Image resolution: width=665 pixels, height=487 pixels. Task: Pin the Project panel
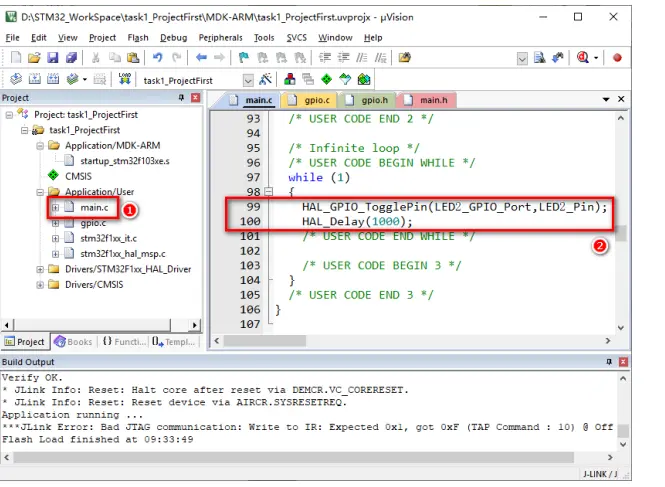click(x=181, y=98)
